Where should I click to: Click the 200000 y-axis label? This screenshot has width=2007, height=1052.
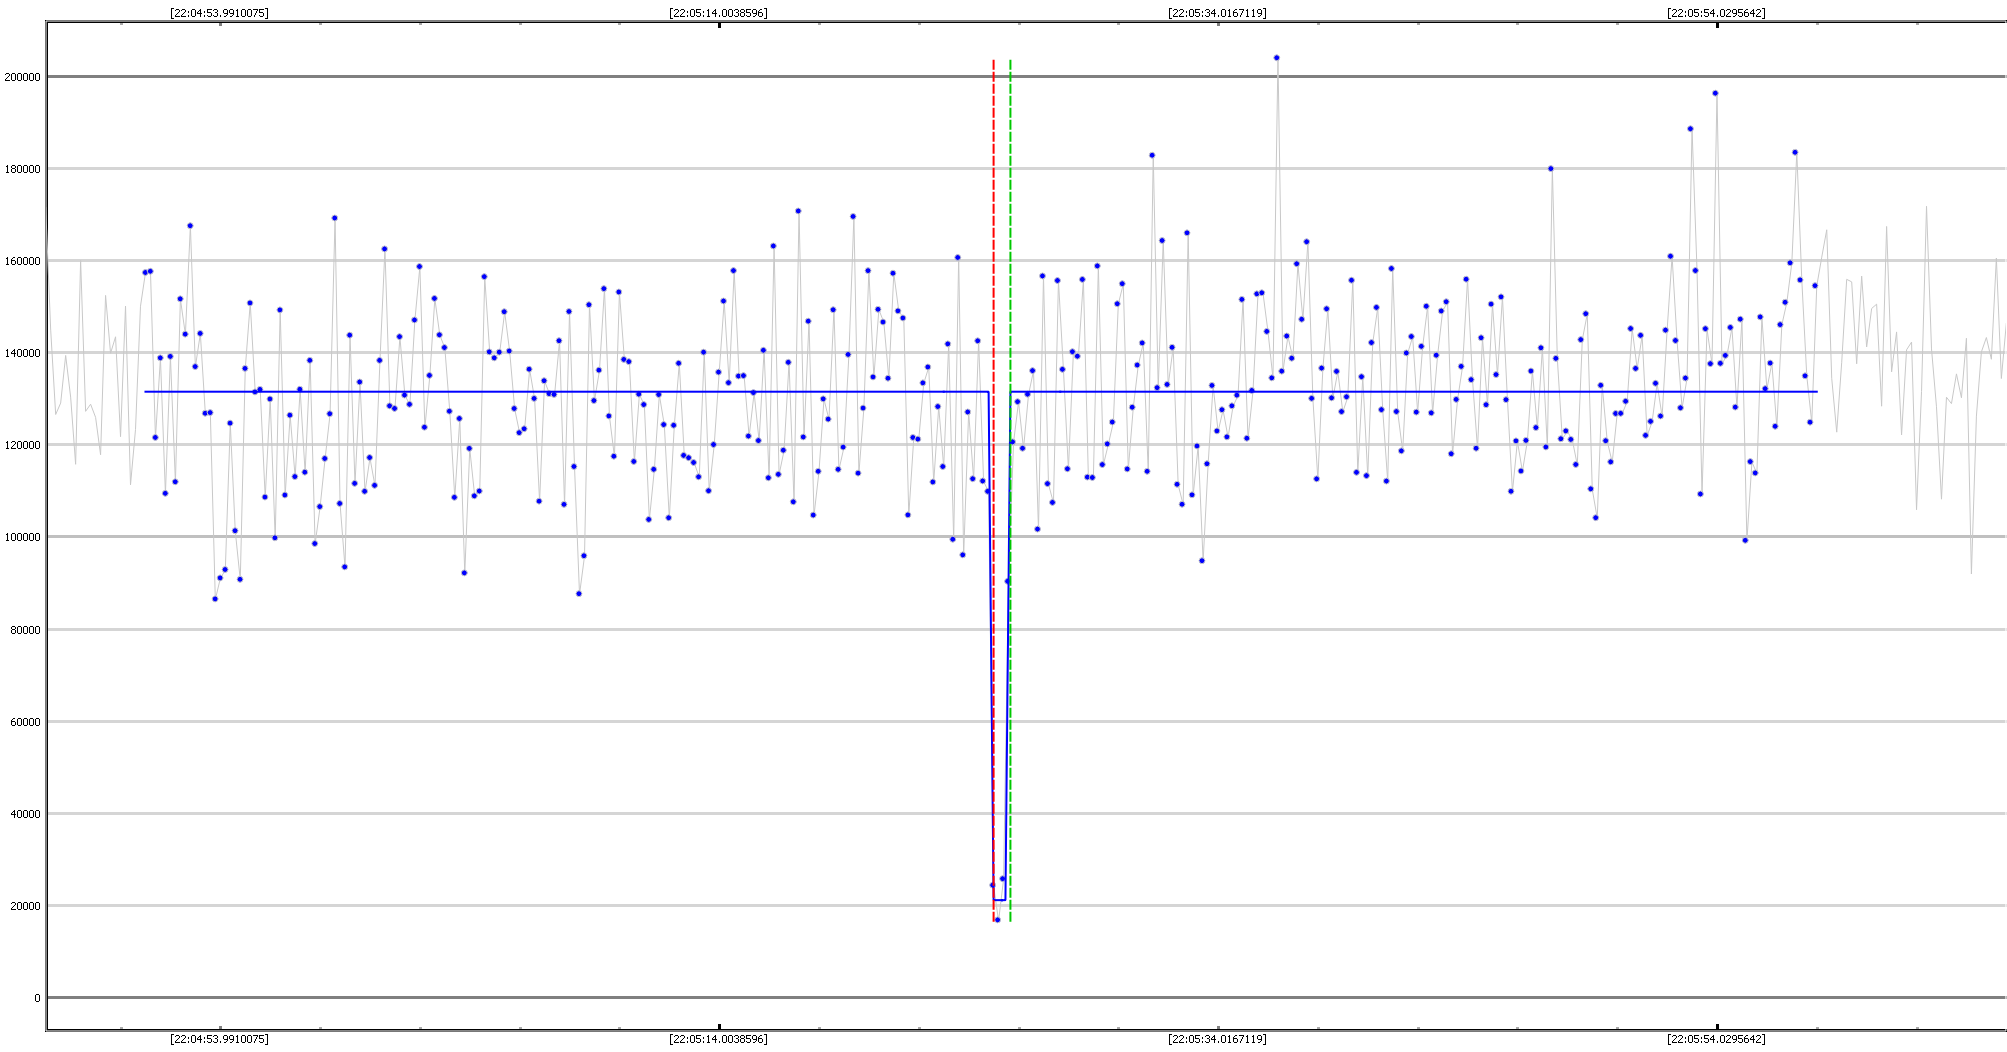[23, 77]
